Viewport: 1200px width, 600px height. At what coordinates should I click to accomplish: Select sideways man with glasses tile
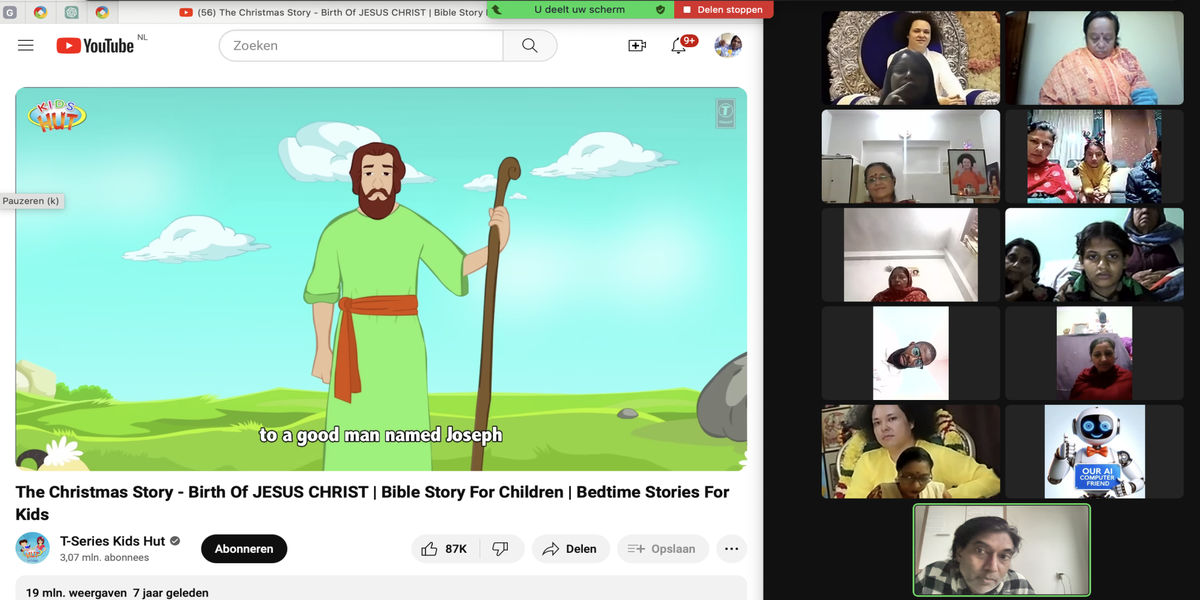point(910,353)
